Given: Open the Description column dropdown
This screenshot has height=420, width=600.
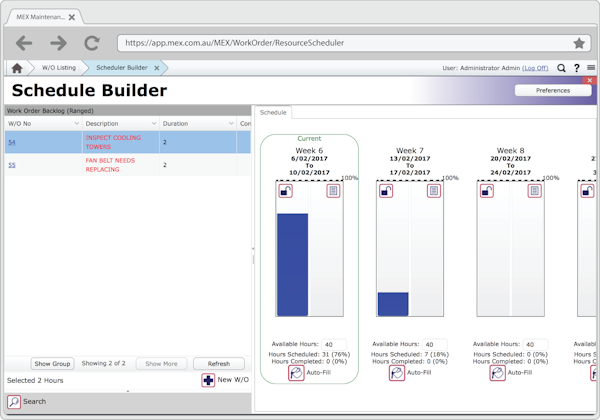Looking at the screenshot, I should point(154,123).
